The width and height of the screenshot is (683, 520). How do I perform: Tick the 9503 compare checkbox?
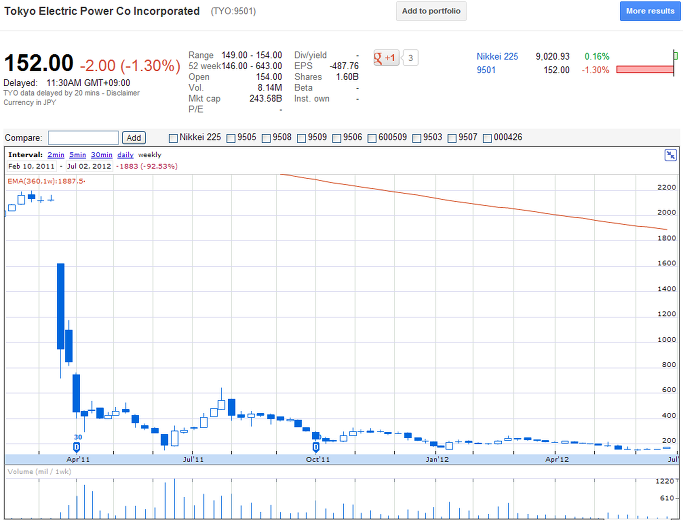(417, 138)
